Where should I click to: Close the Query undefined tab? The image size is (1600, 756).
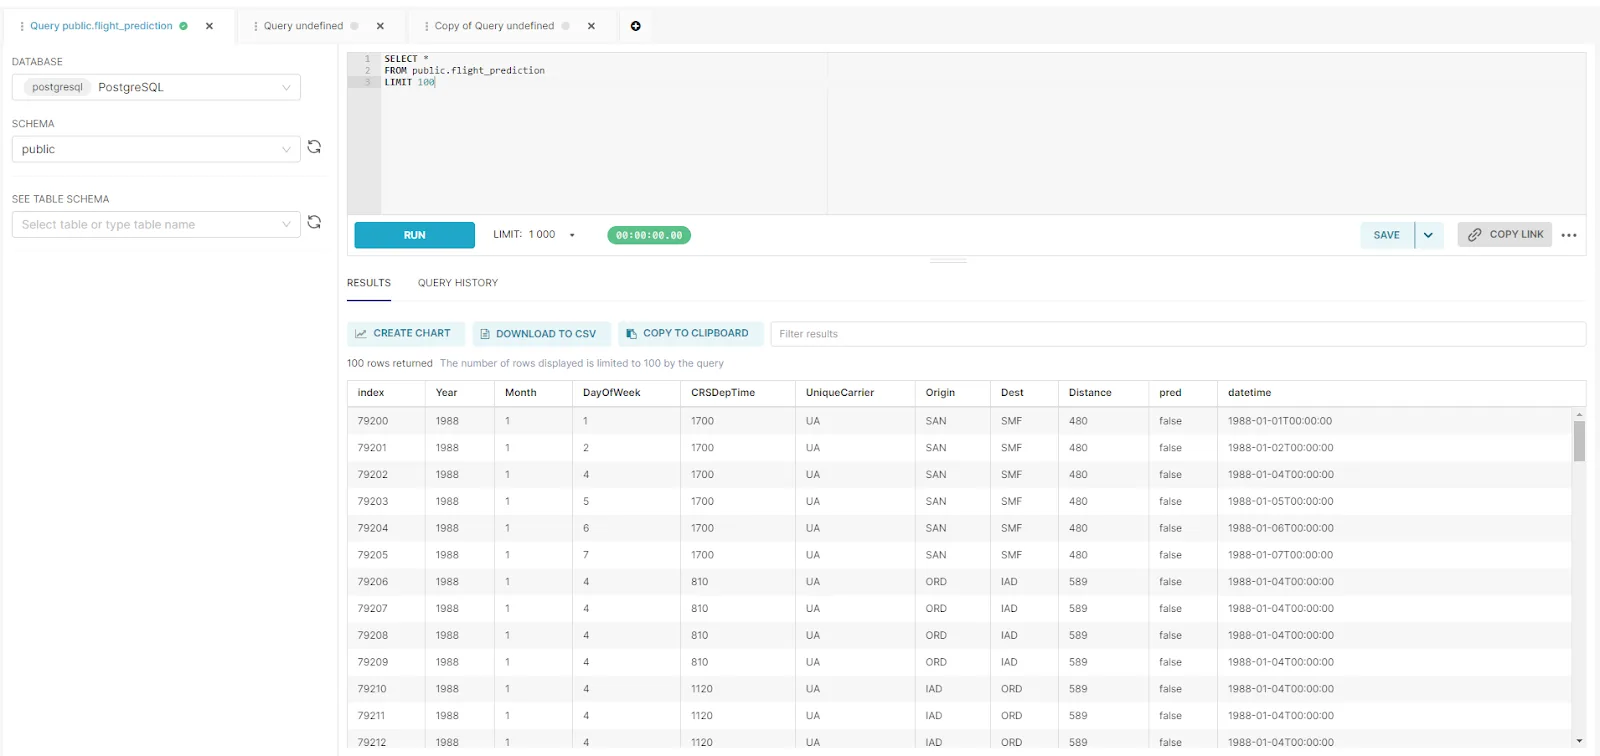(x=380, y=26)
